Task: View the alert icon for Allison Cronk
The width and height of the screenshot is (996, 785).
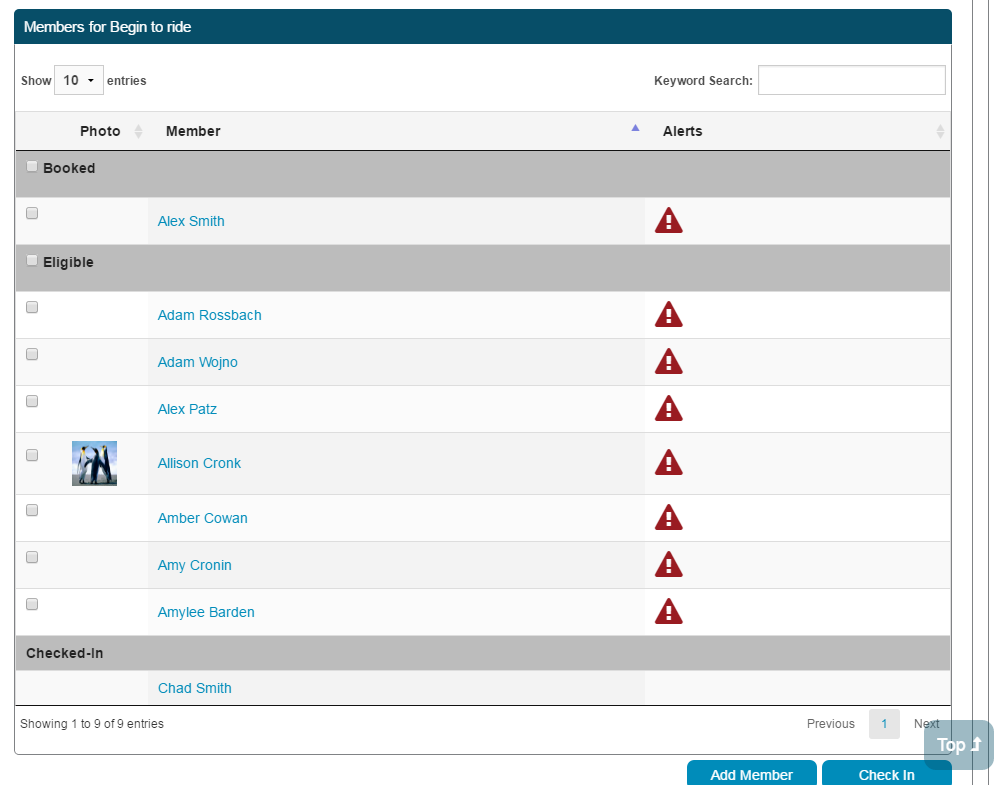Action: pyautogui.click(x=668, y=463)
